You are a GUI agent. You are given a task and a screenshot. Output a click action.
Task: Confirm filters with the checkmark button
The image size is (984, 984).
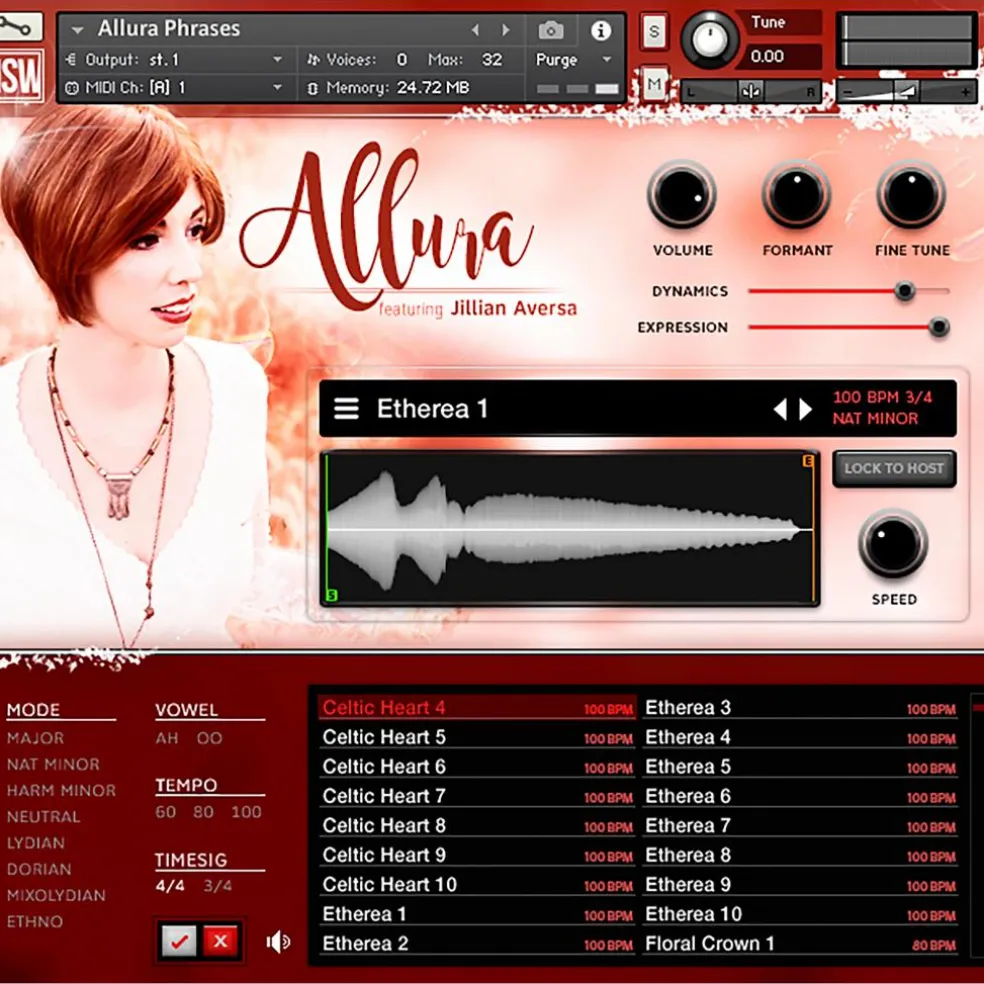coord(179,941)
